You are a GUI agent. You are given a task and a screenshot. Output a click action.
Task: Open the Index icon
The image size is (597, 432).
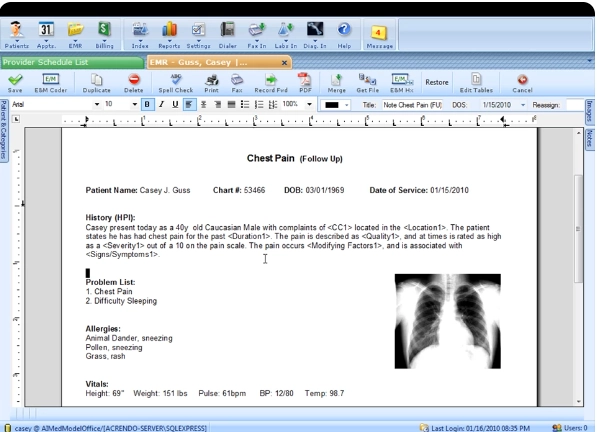click(x=140, y=34)
